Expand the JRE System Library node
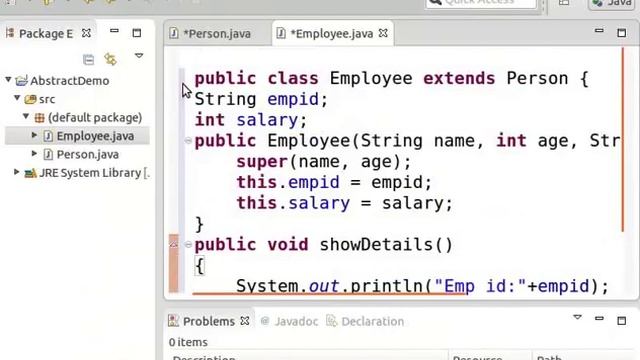 coord(17,172)
